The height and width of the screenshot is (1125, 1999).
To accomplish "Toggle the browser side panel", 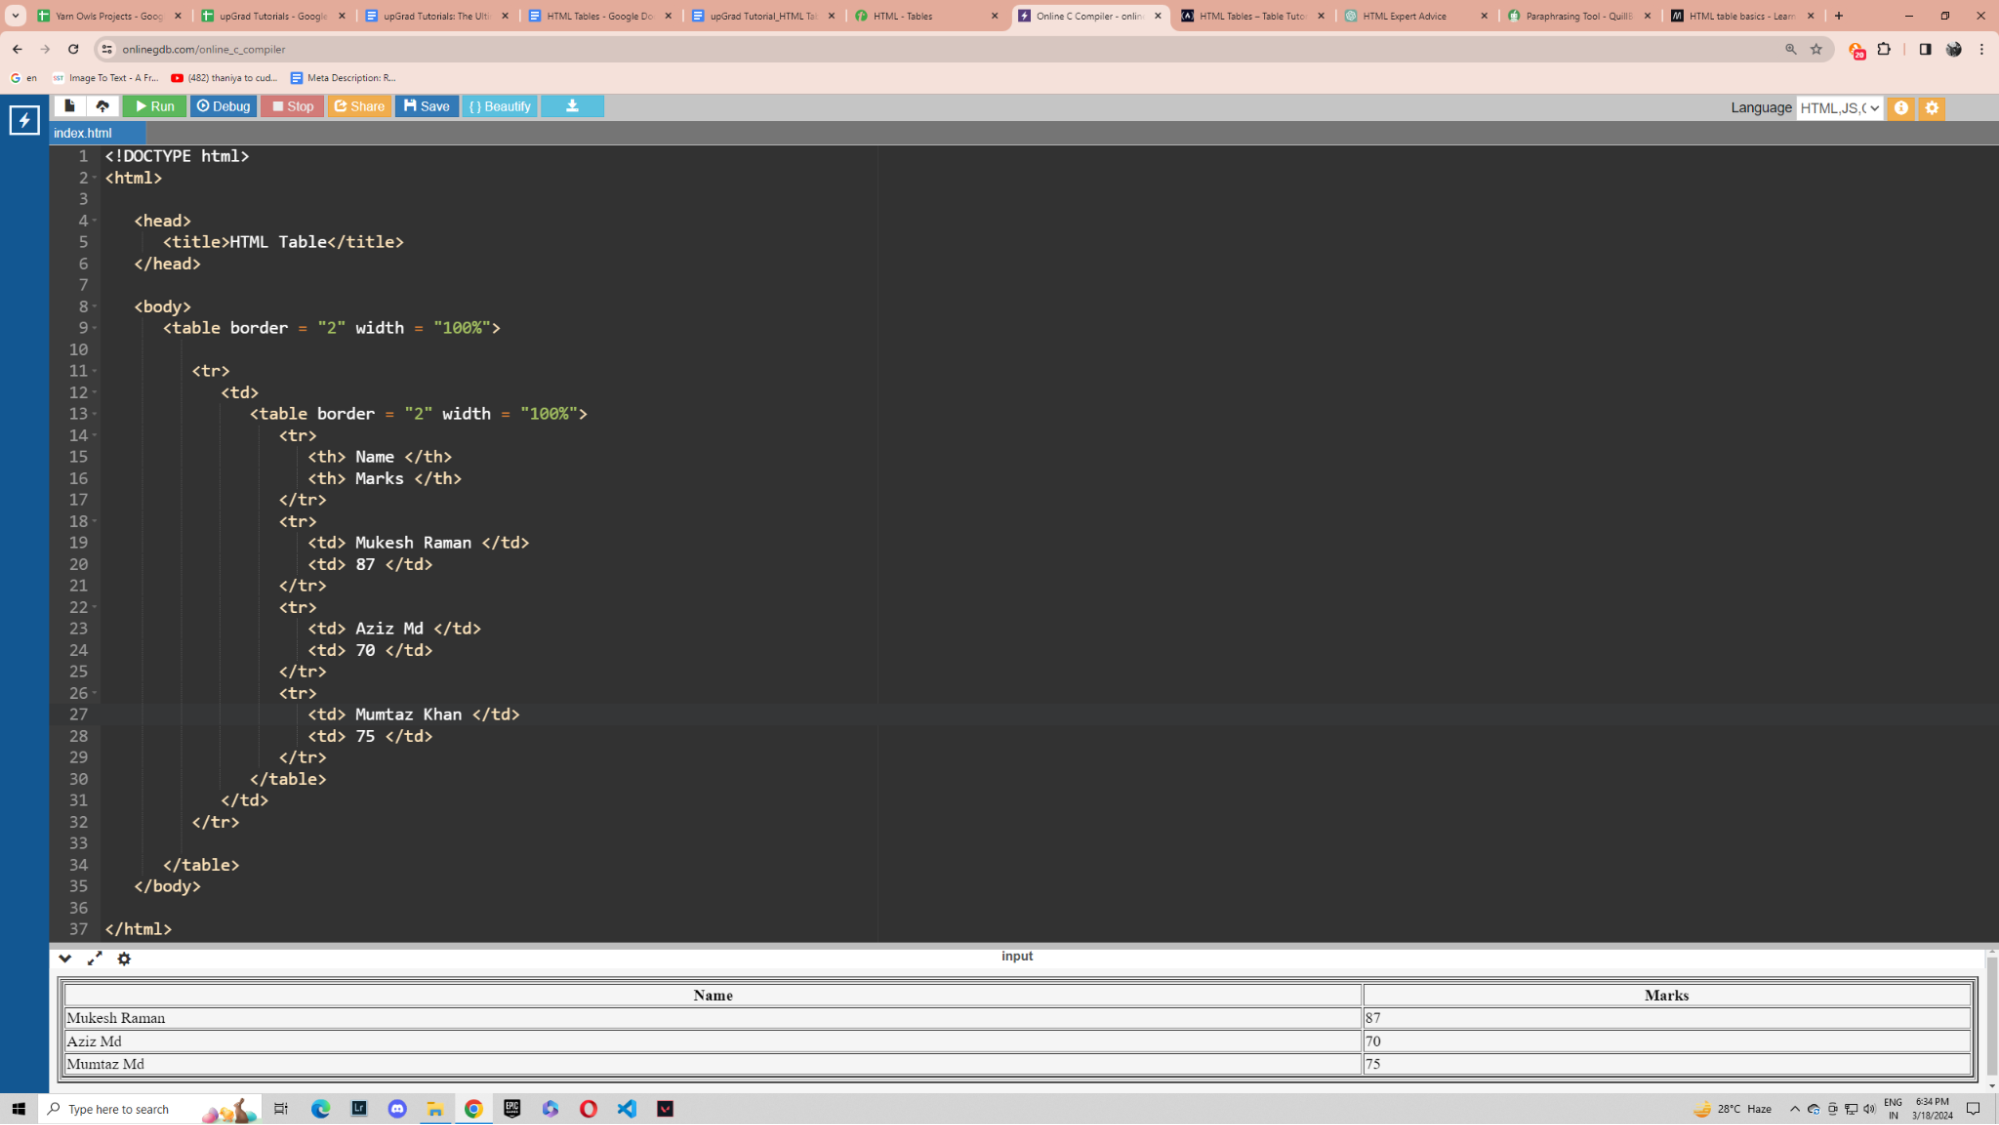I will point(1925,49).
